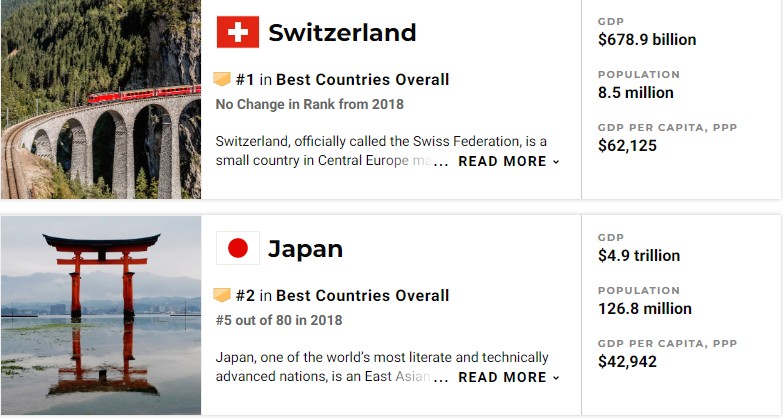Click Japan's GDP value of $4.9 trillion
Viewport: 783px width, 418px height.
[x=639, y=255]
